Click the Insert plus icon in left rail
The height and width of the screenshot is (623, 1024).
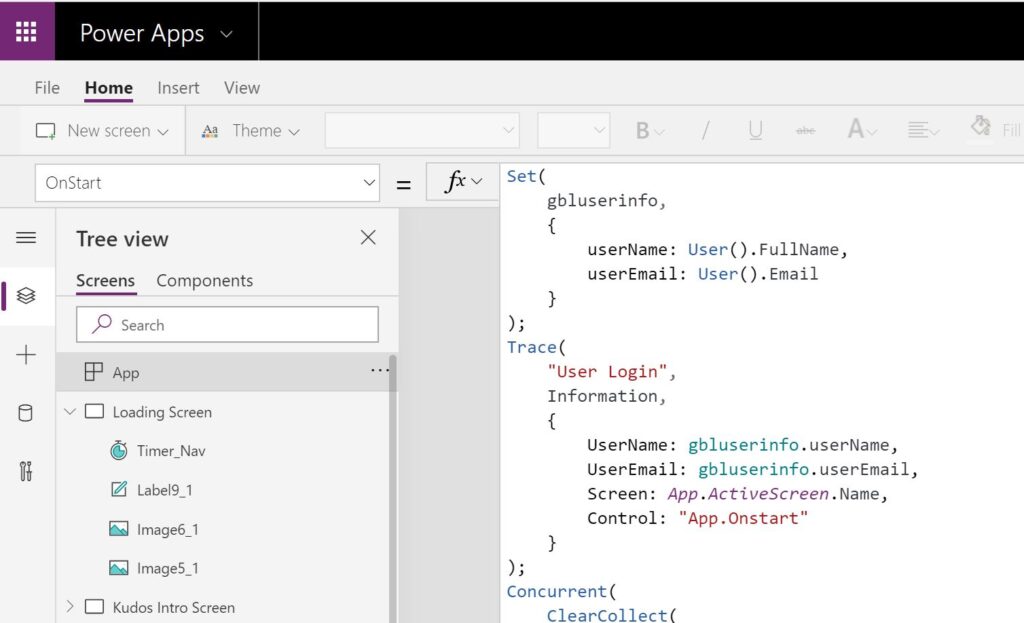(27, 354)
